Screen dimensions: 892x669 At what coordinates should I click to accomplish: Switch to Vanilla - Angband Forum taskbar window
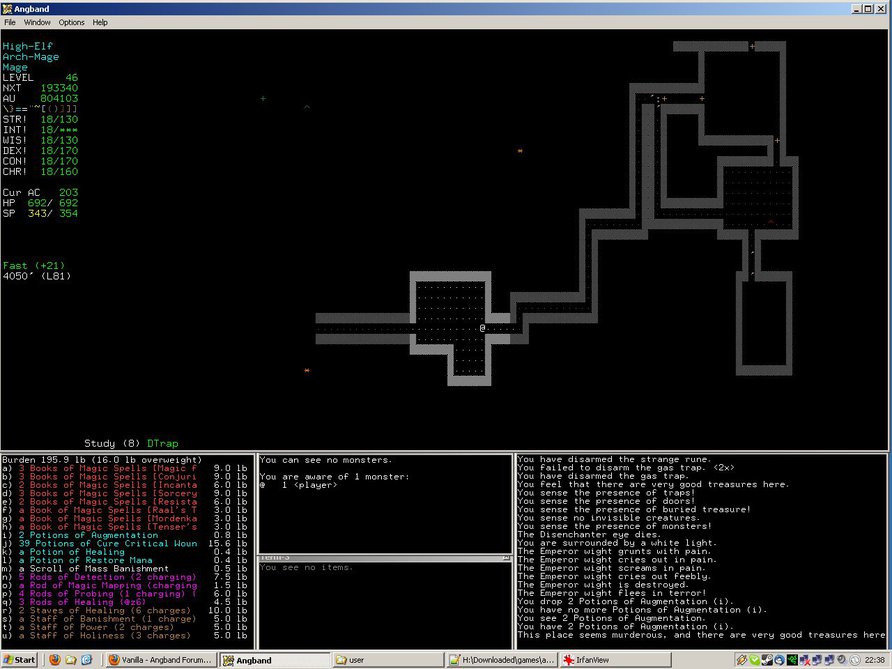[160, 660]
